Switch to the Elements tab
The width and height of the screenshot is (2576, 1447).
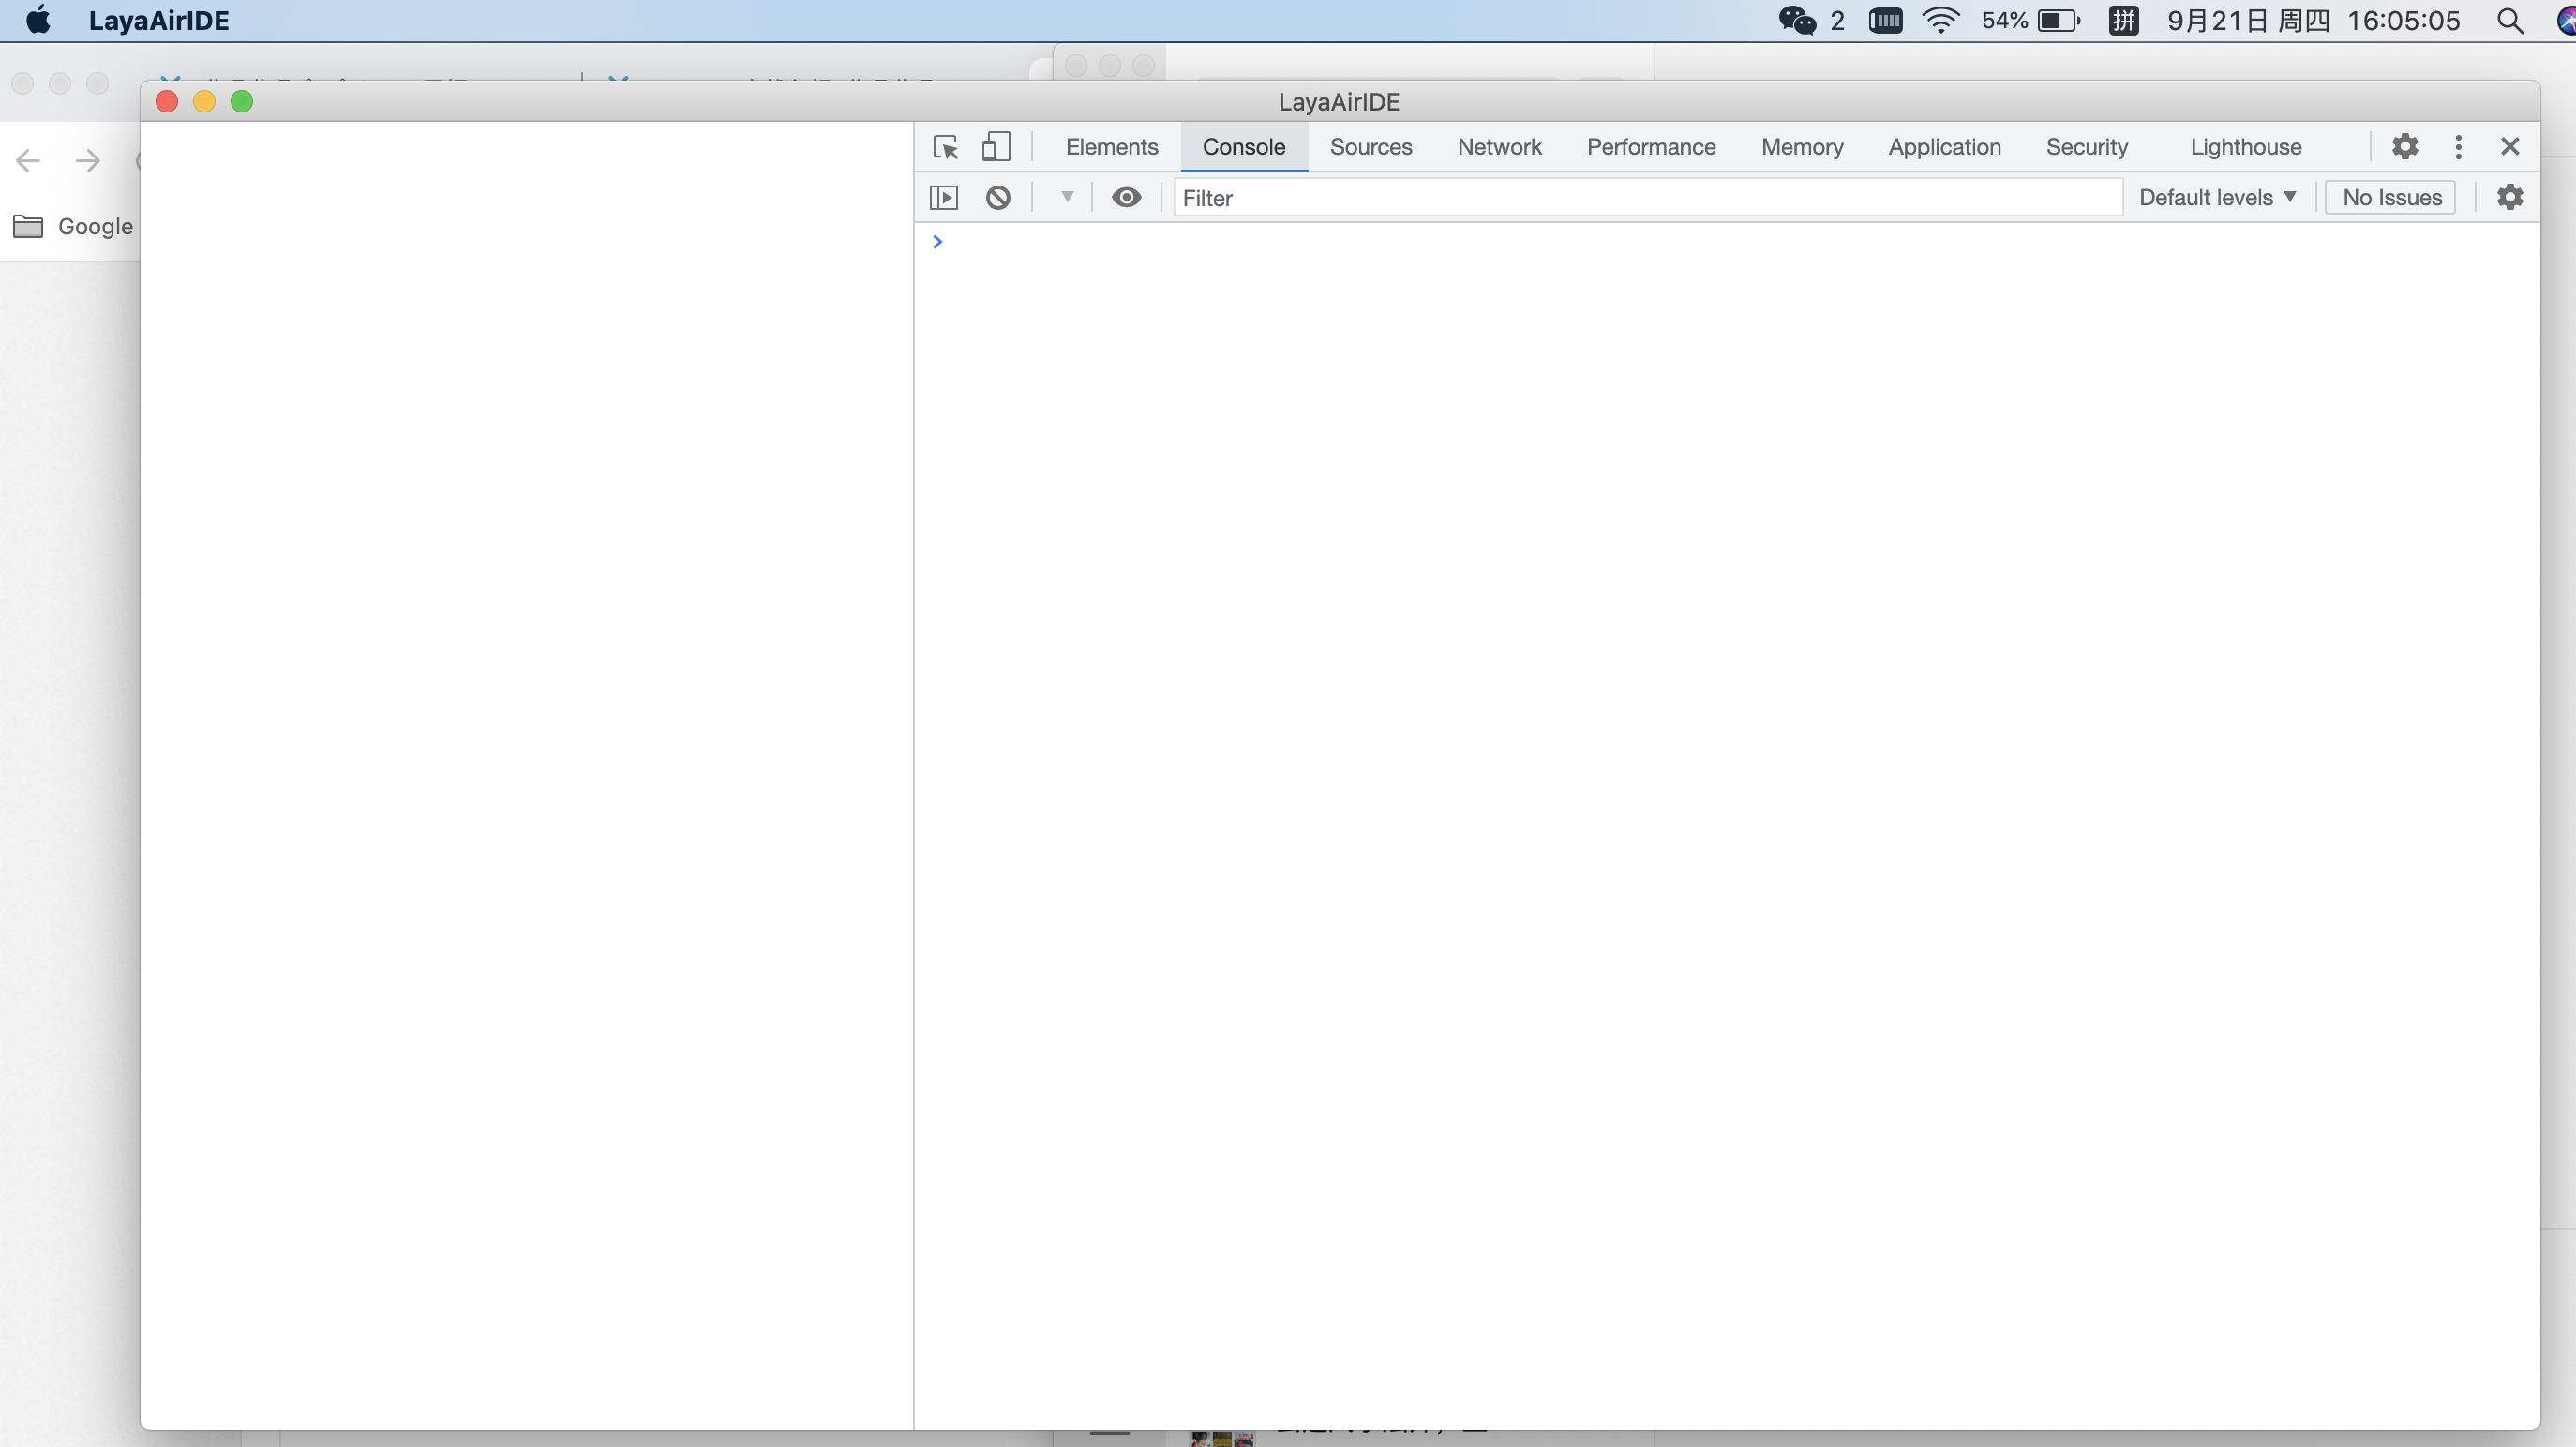1111,147
